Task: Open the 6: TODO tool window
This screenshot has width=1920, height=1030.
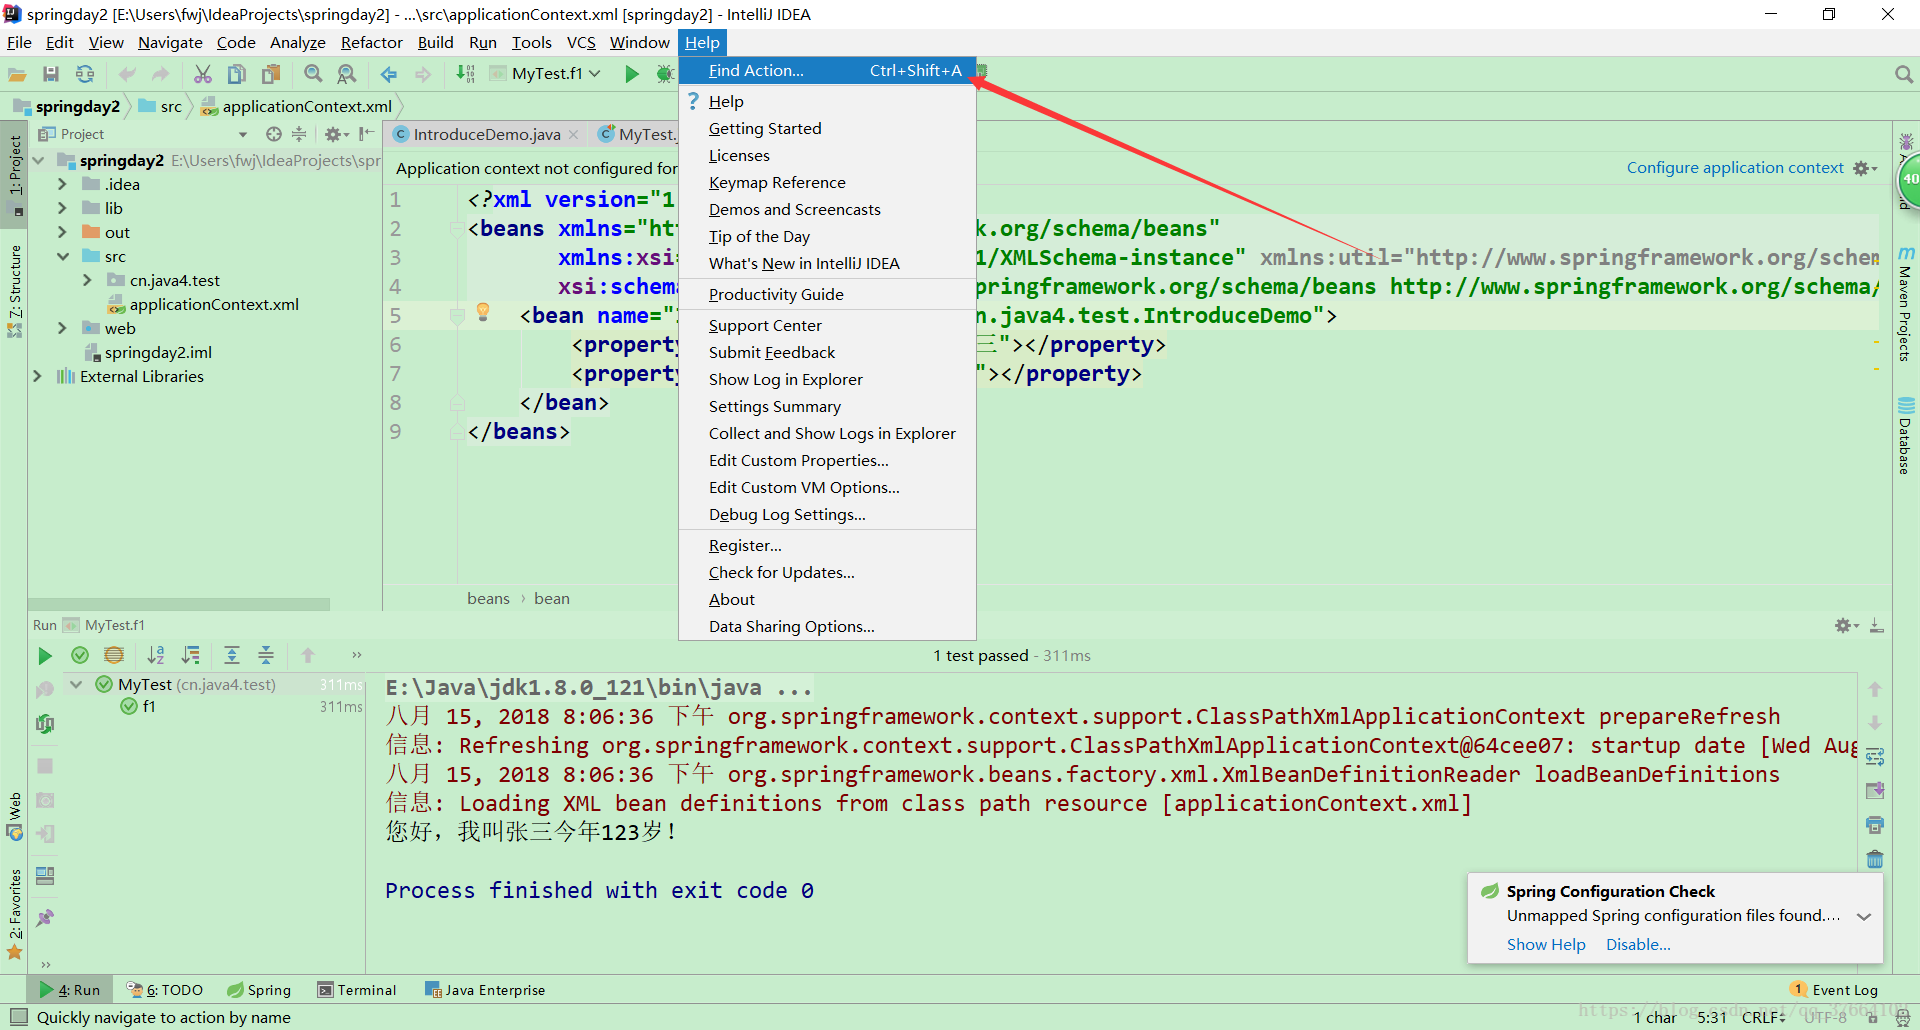Action: [x=165, y=990]
